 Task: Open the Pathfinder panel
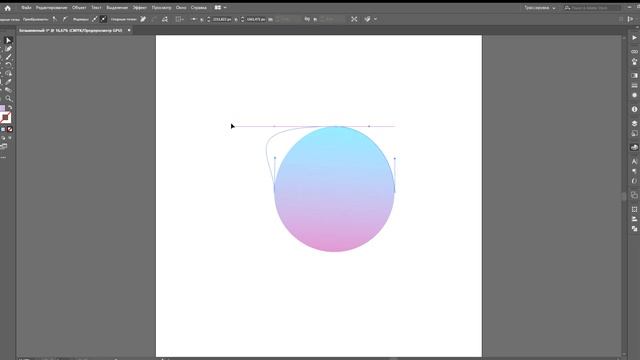[634, 229]
